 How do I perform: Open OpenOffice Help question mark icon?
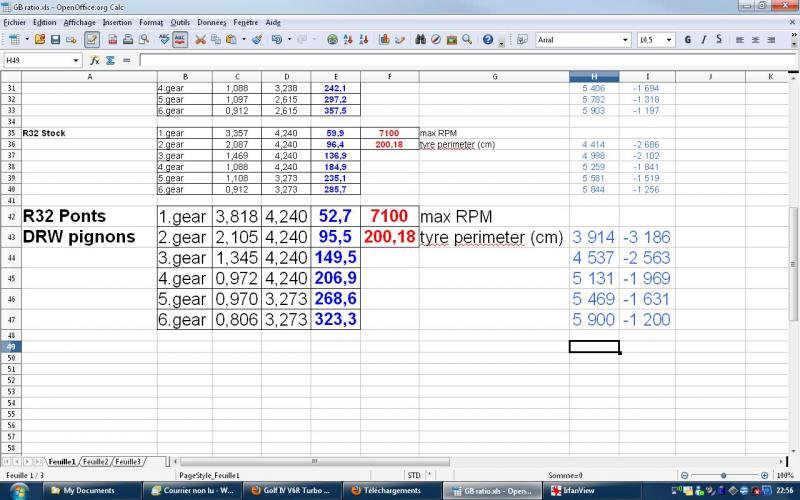[x=488, y=39]
